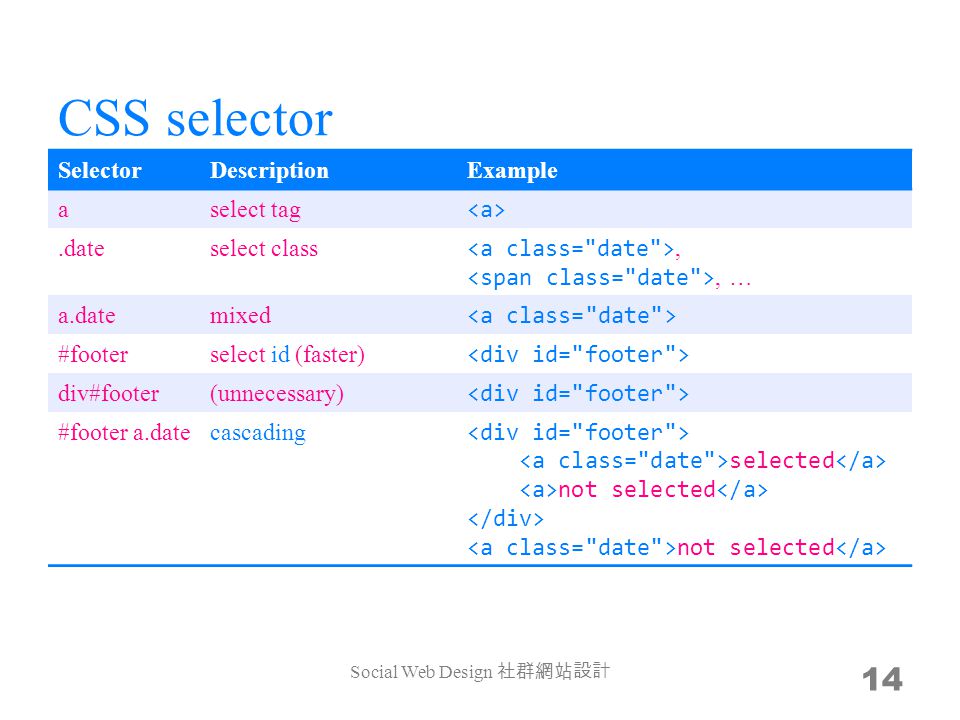The width and height of the screenshot is (960, 720).
Task: Select the 'cascading' description text
Action: 257,433
